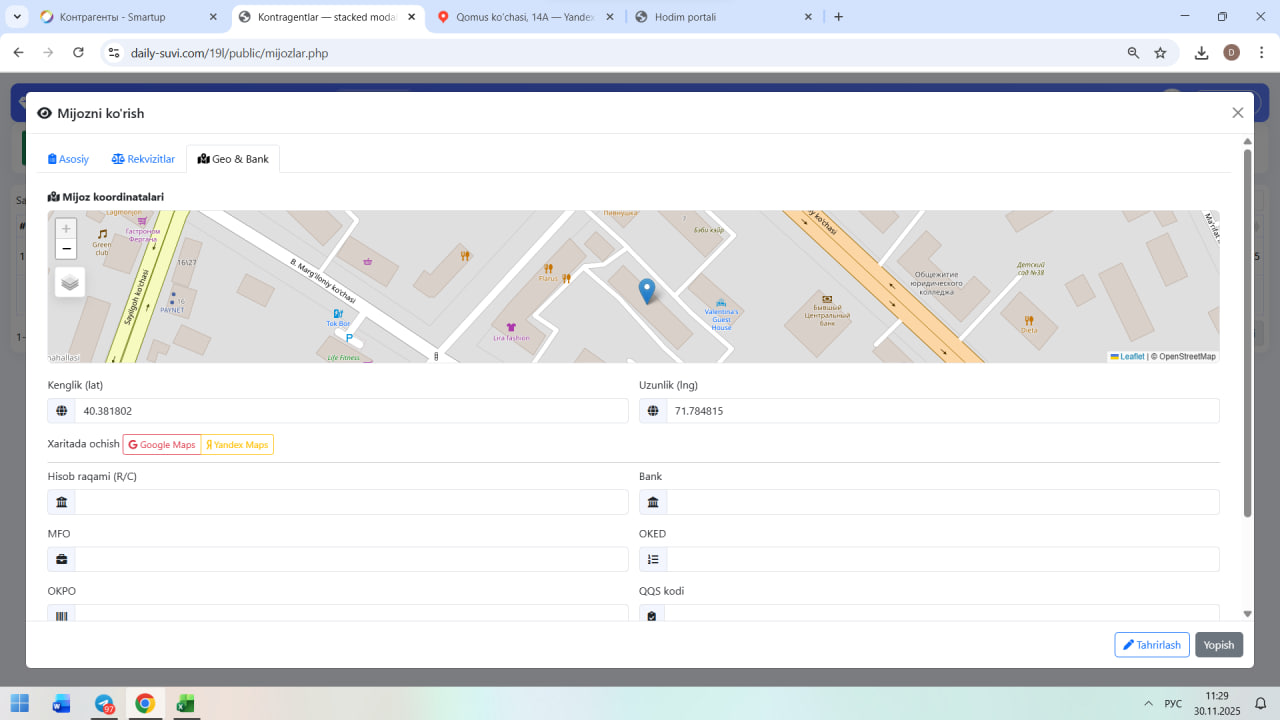
Task: Open Chrome downloads icon
Action: pos(1201,53)
